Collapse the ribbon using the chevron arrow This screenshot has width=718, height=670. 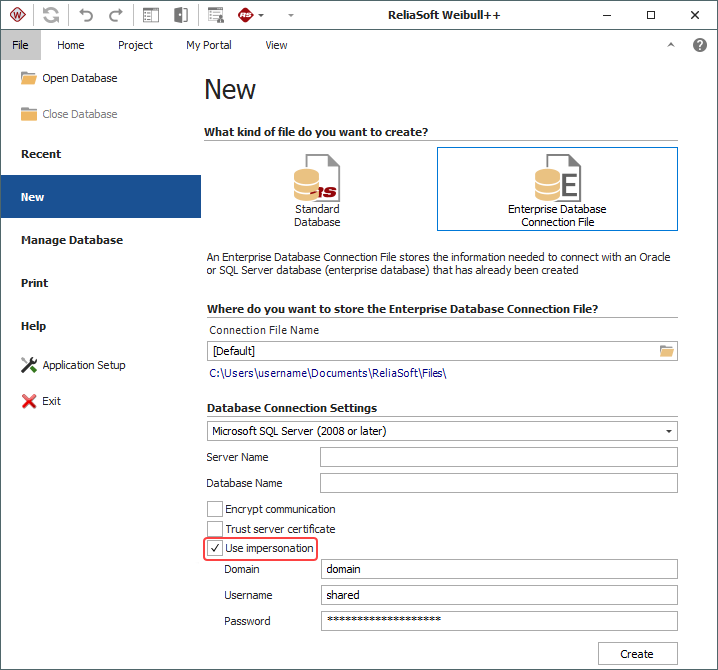(671, 45)
